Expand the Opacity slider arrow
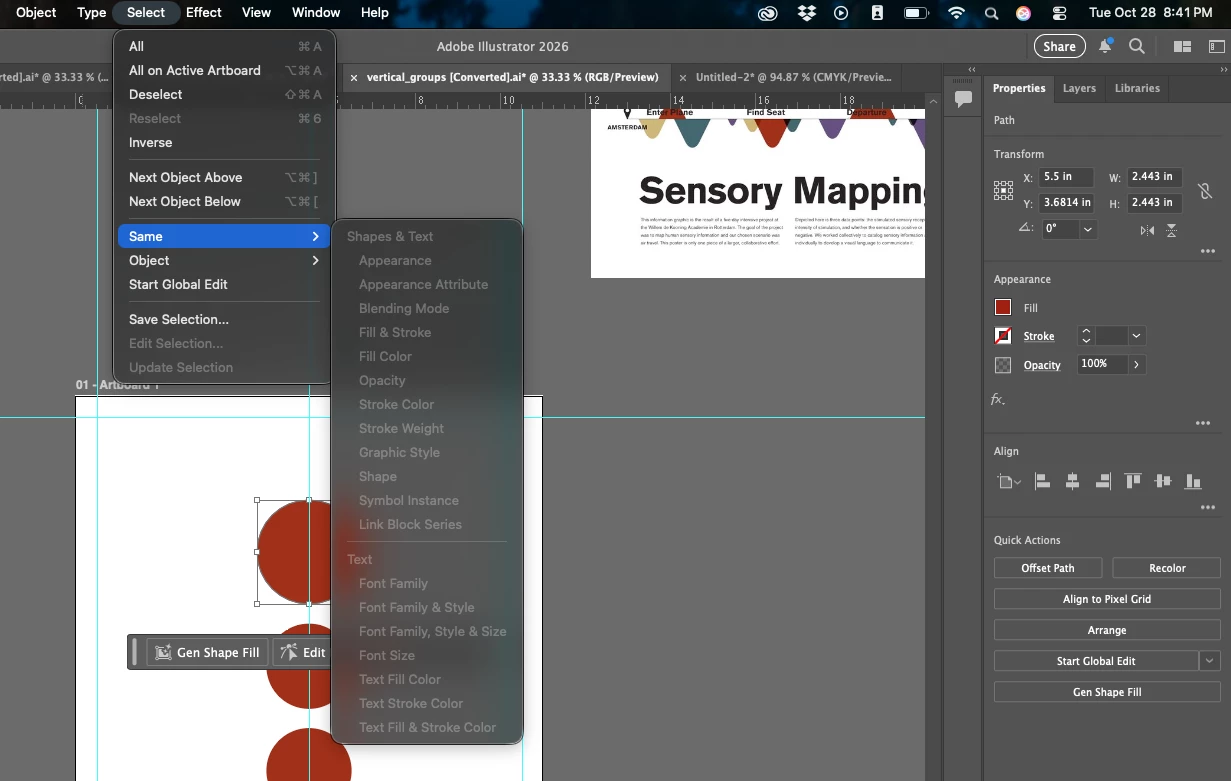This screenshot has width=1231, height=781. pyautogui.click(x=1136, y=365)
